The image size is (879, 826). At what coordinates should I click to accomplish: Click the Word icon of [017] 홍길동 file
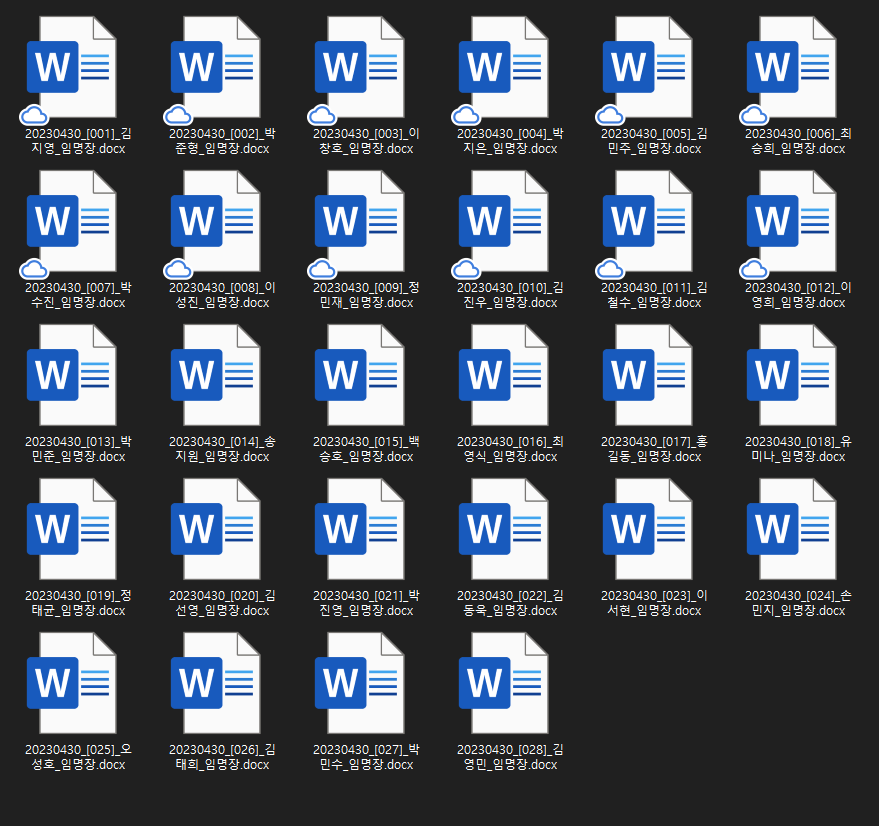tap(648, 375)
